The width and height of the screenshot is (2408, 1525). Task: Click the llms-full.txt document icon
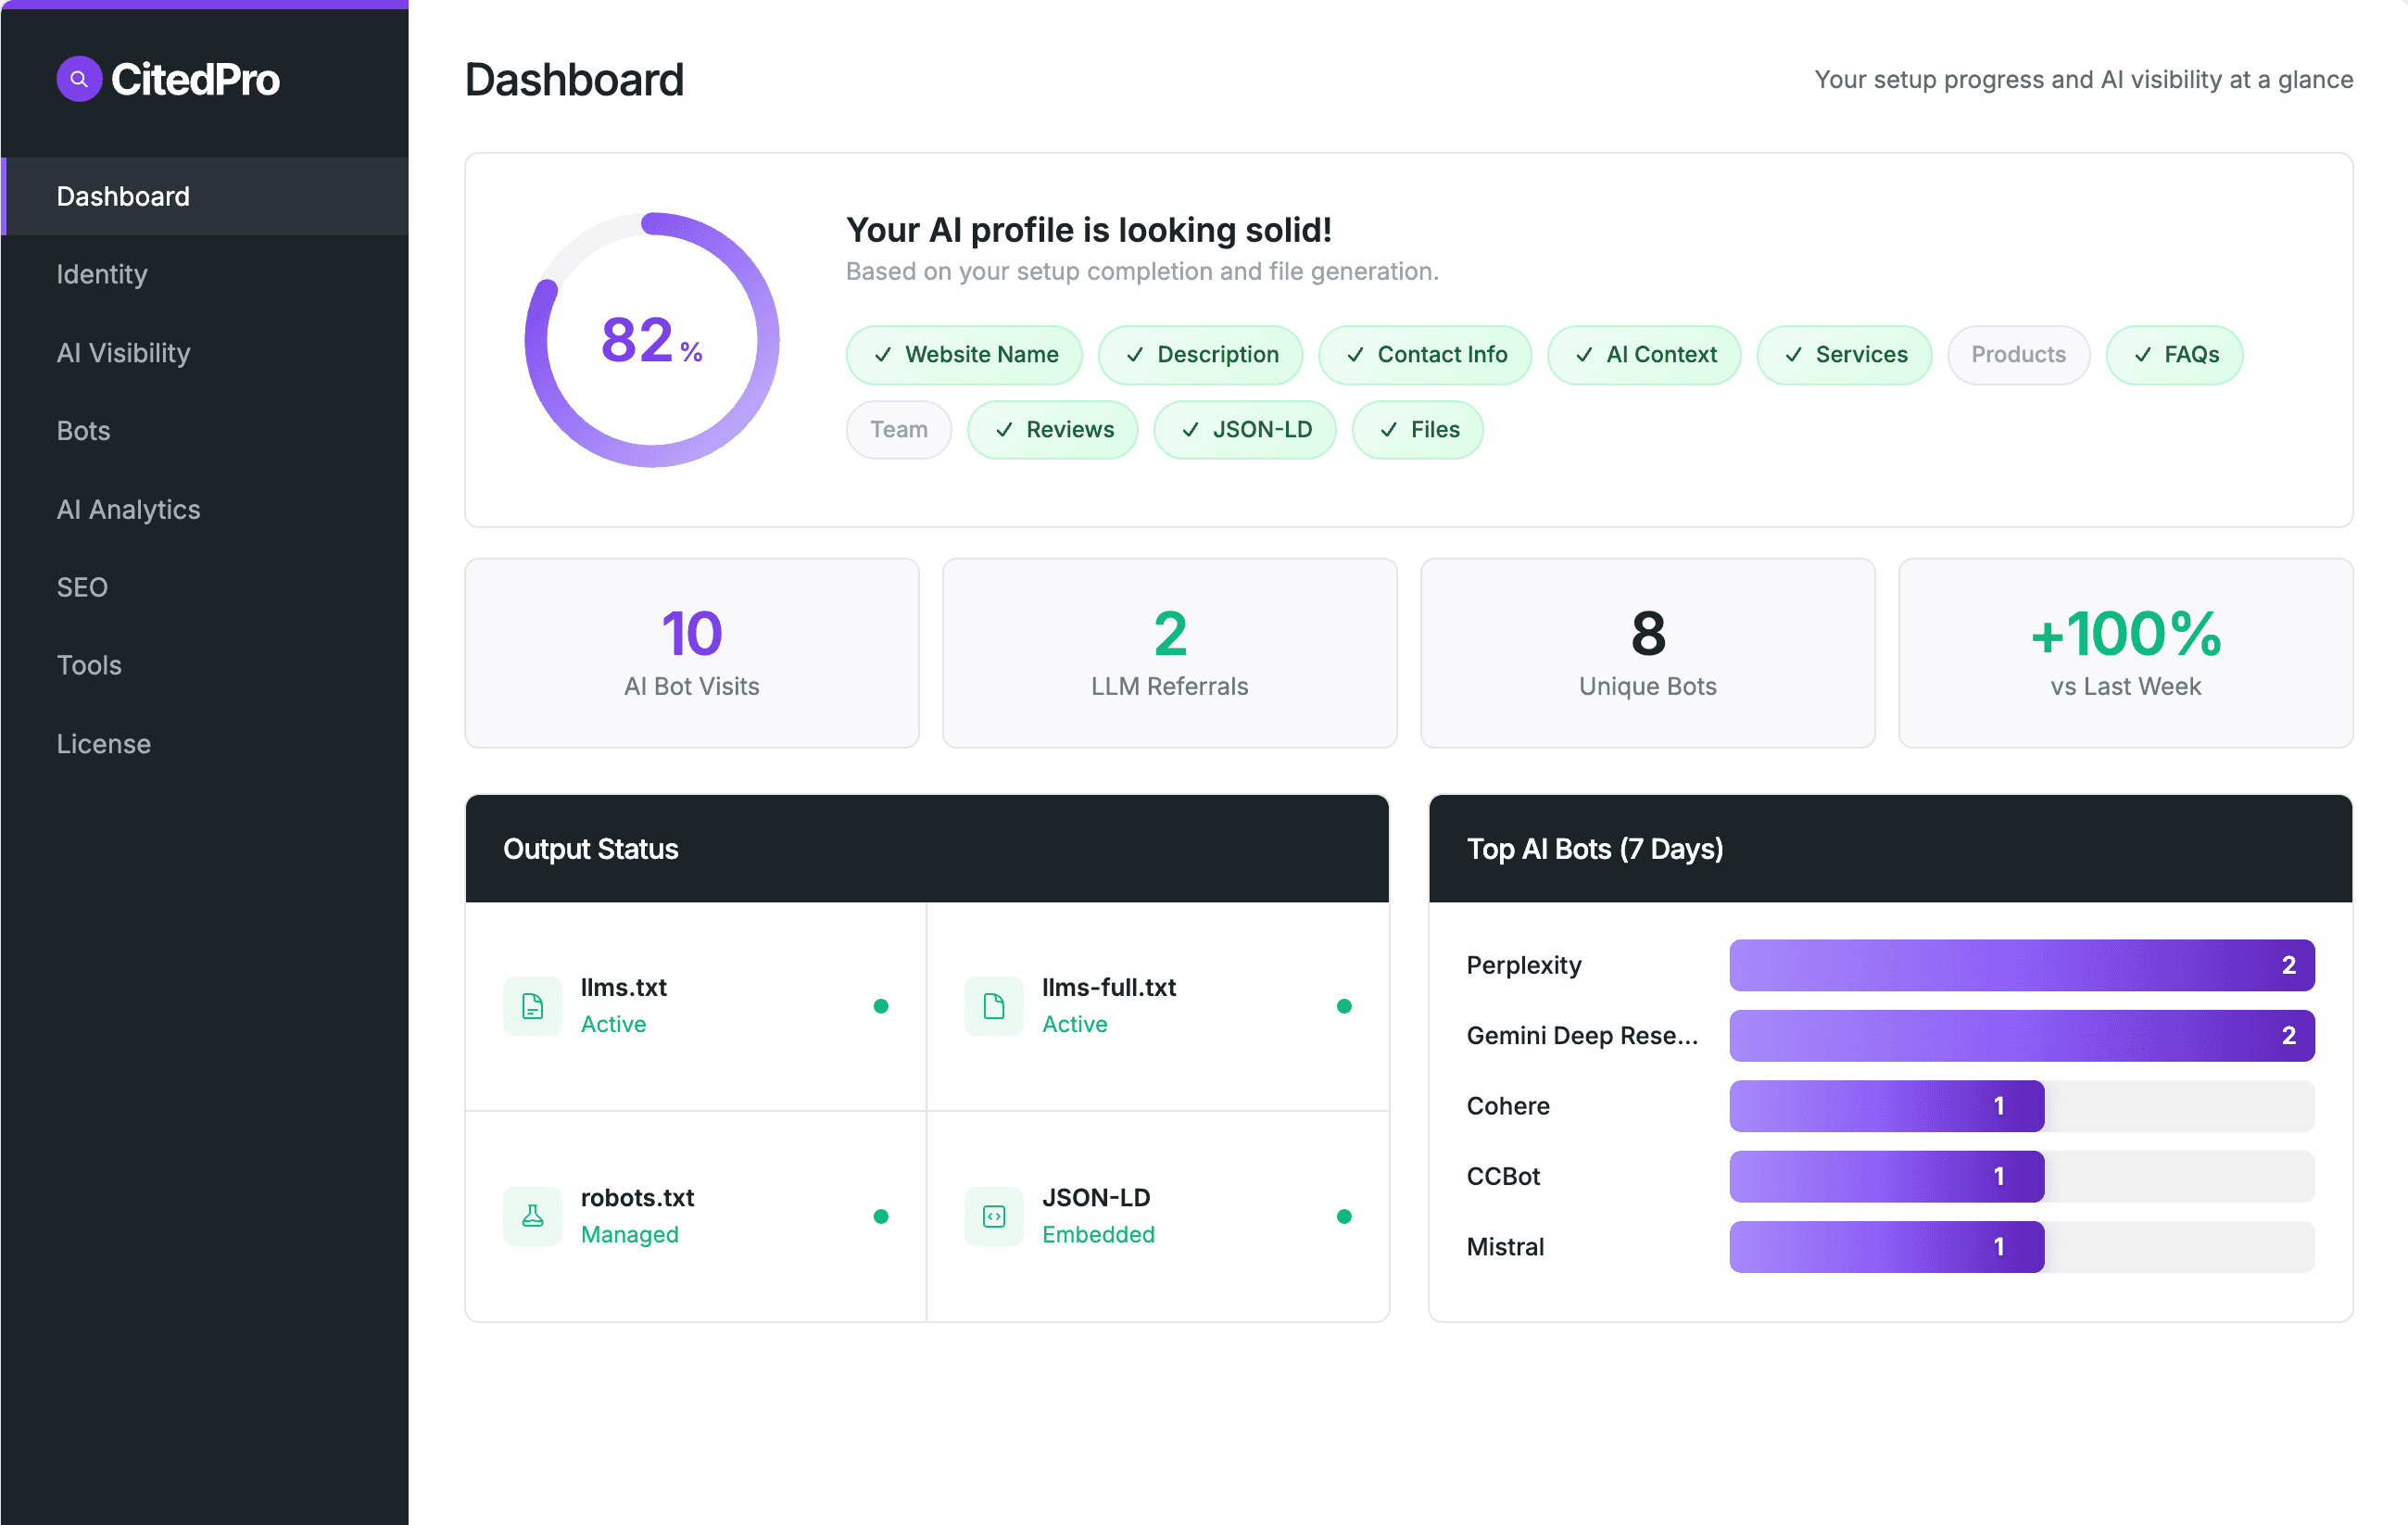pyautogui.click(x=993, y=1006)
